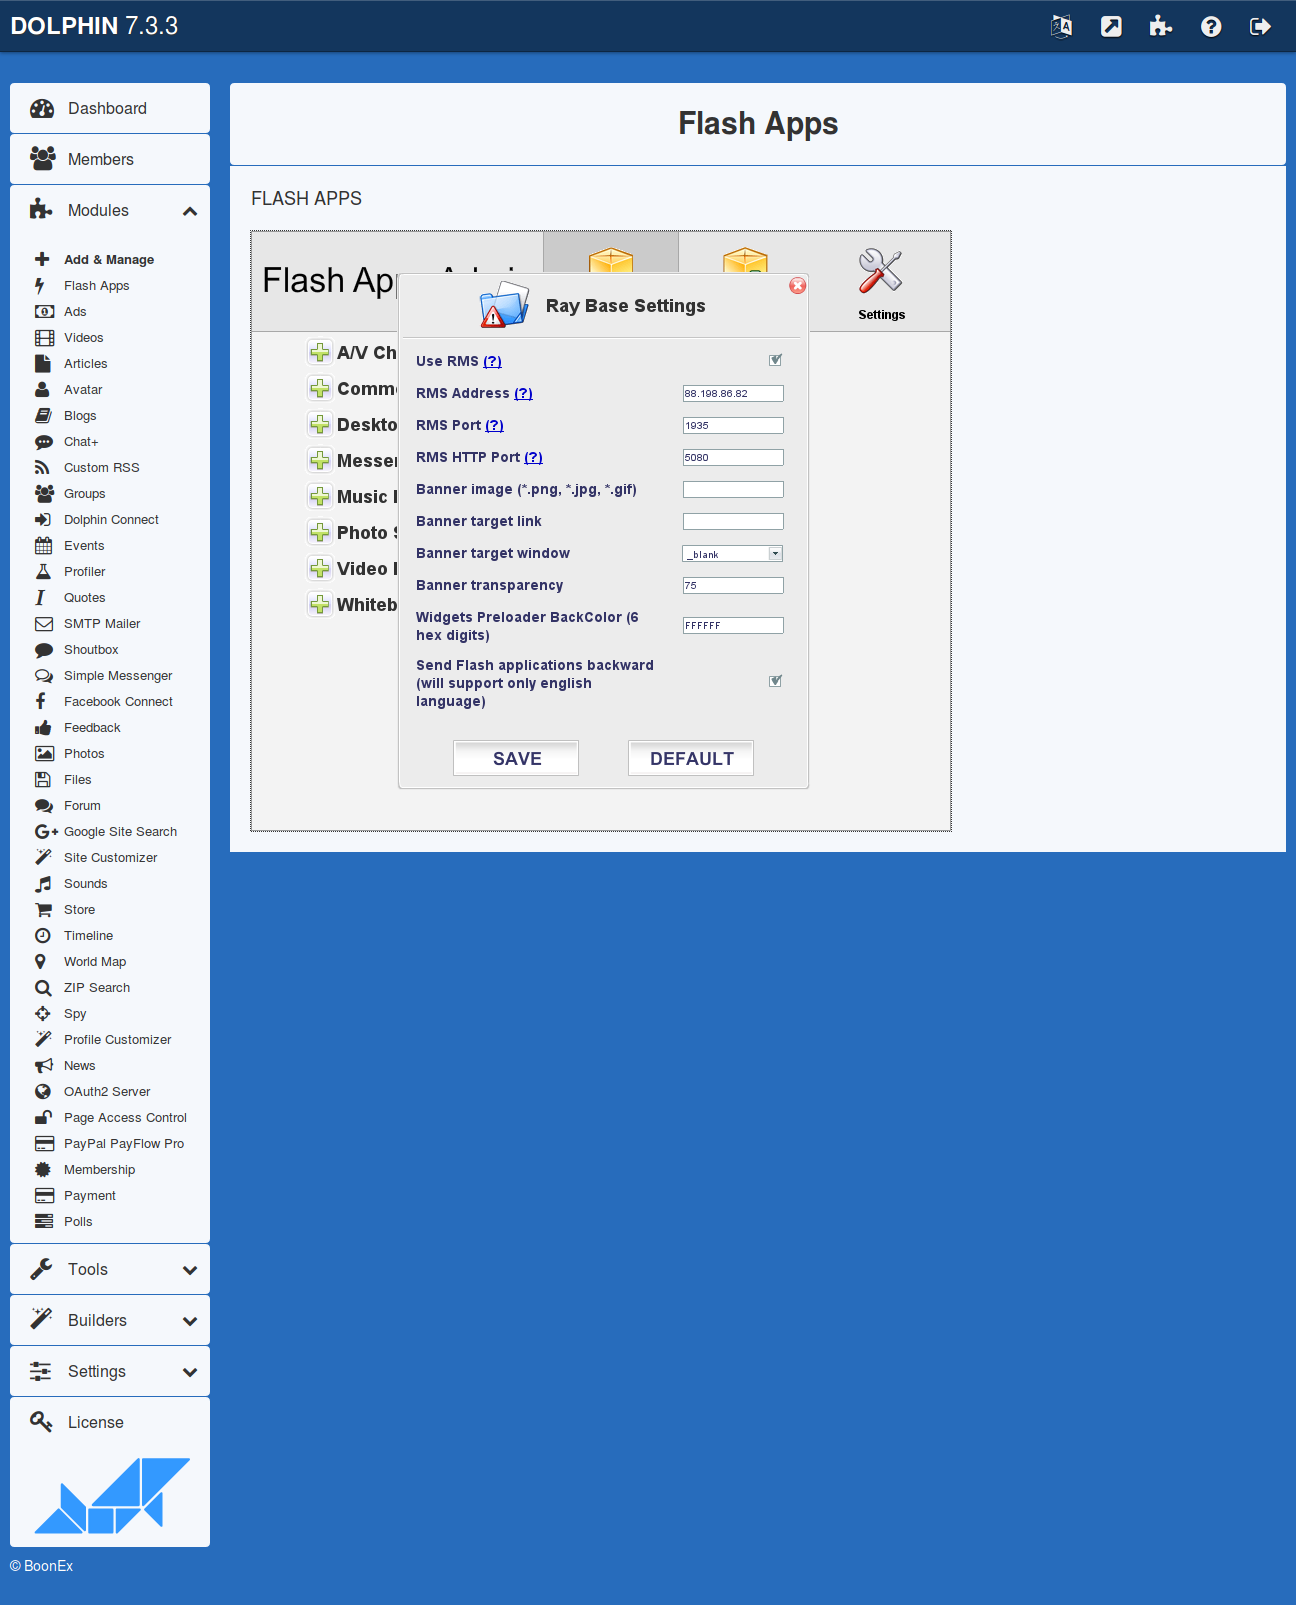Image resolution: width=1296 pixels, height=1605 pixels.
Task: Open the RMS HTTP Port (?) help link
Action: (533, 457)
